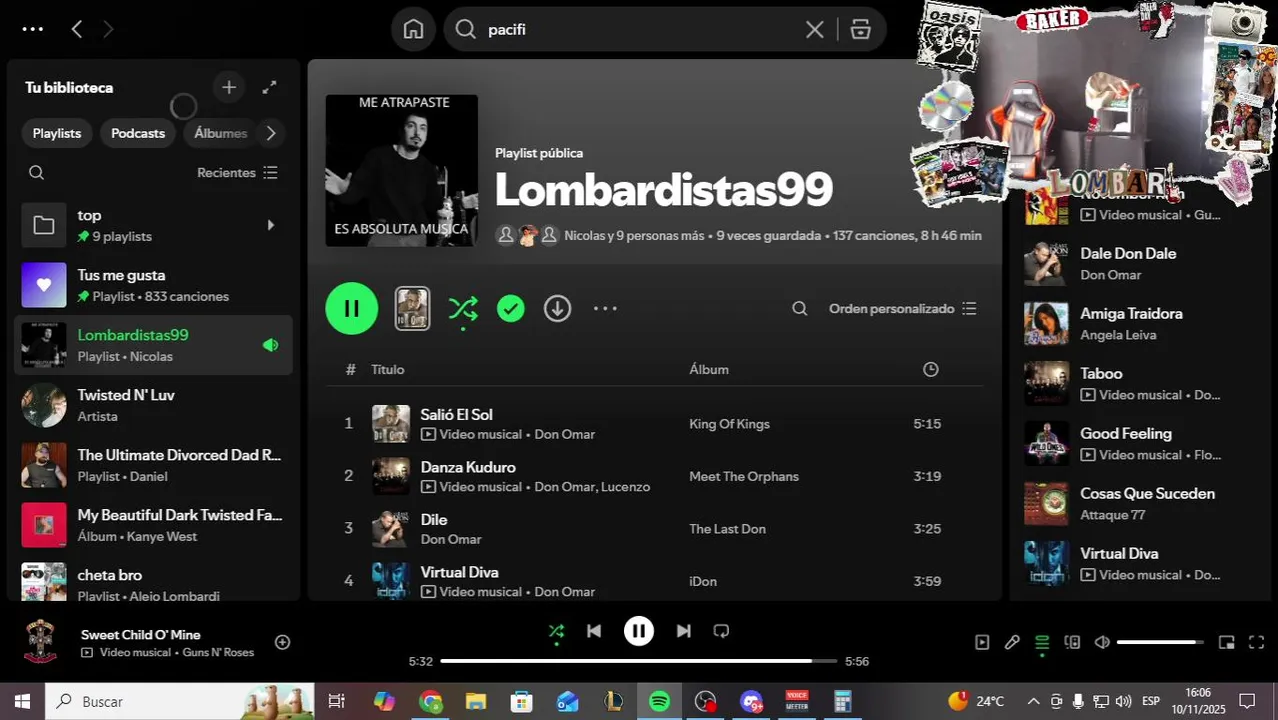Open the Recientes sort dropdown

tap(238, 173)
